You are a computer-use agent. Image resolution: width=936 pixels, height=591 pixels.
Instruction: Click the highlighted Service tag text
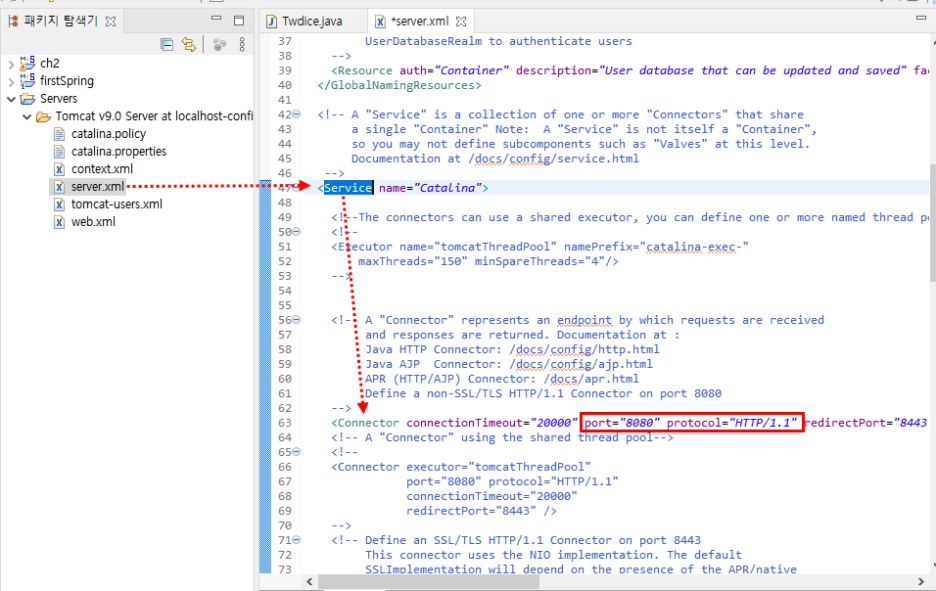[x=348, y=188]
